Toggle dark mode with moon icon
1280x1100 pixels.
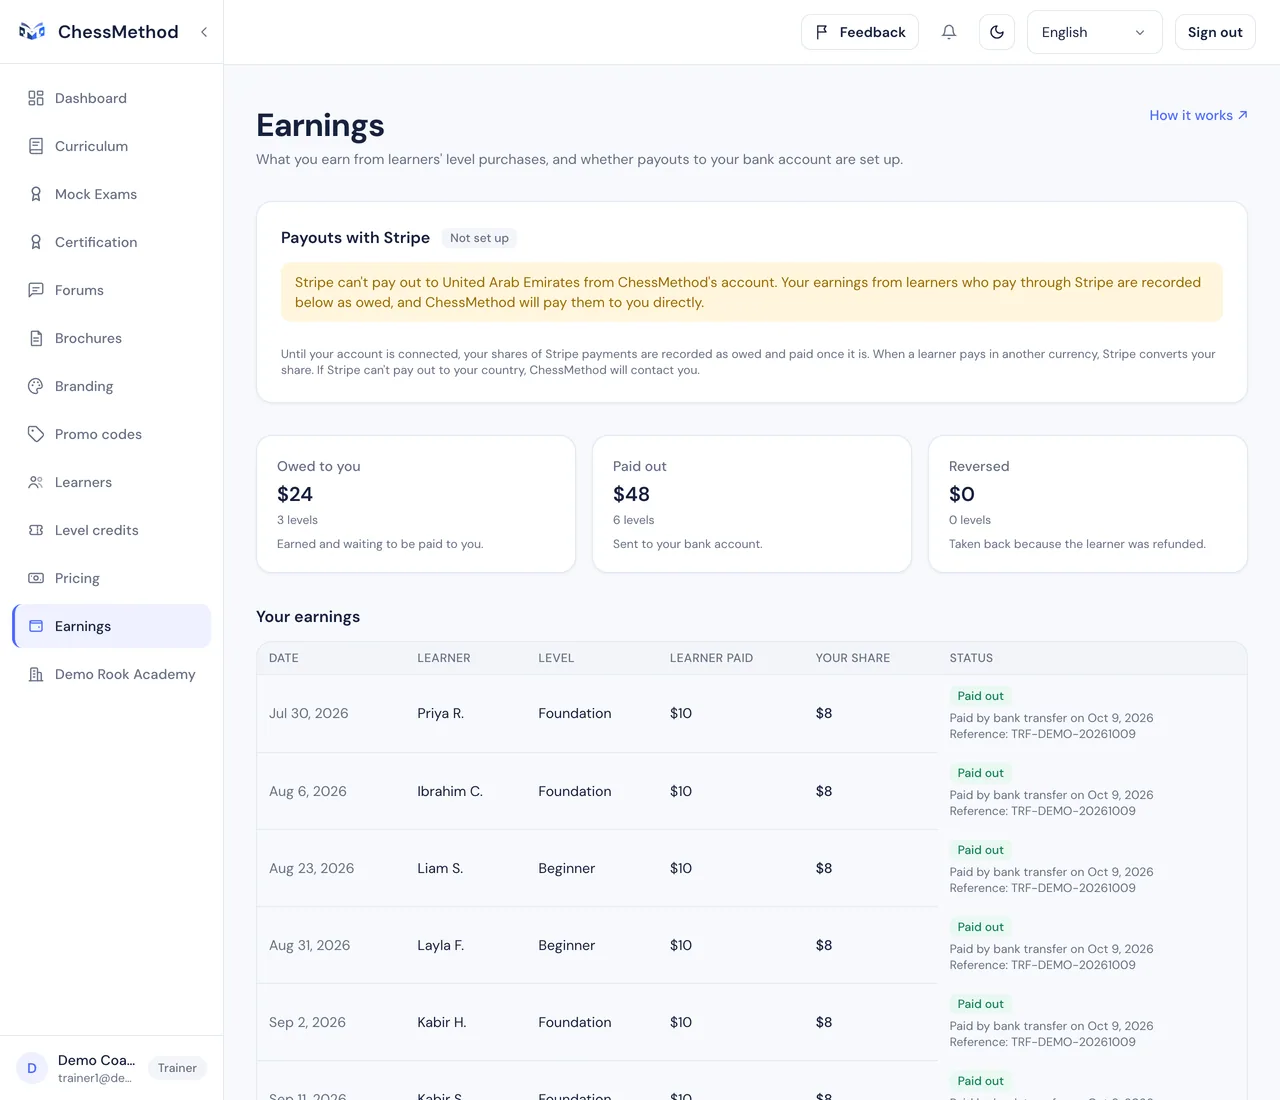click(x=997, y=32)
